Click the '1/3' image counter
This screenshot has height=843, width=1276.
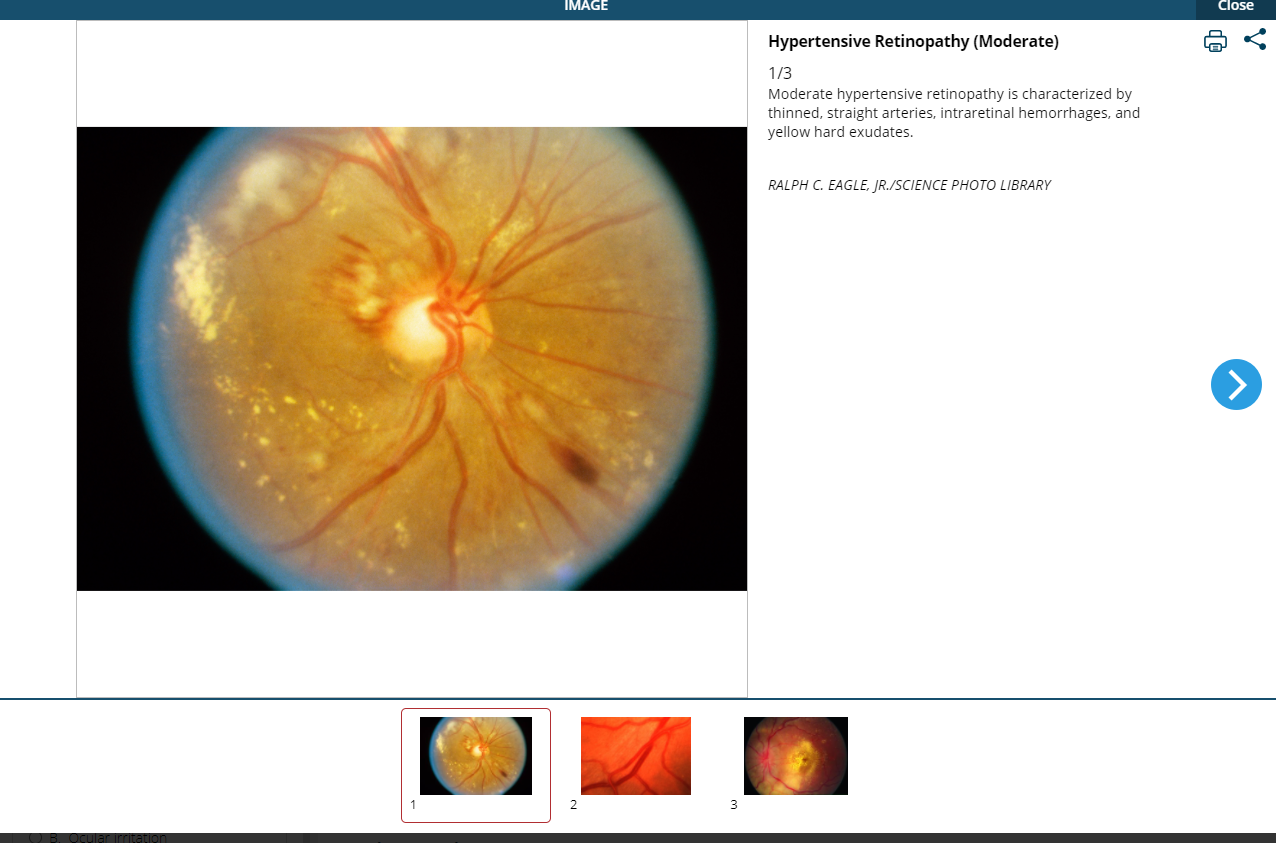(780, 73)
